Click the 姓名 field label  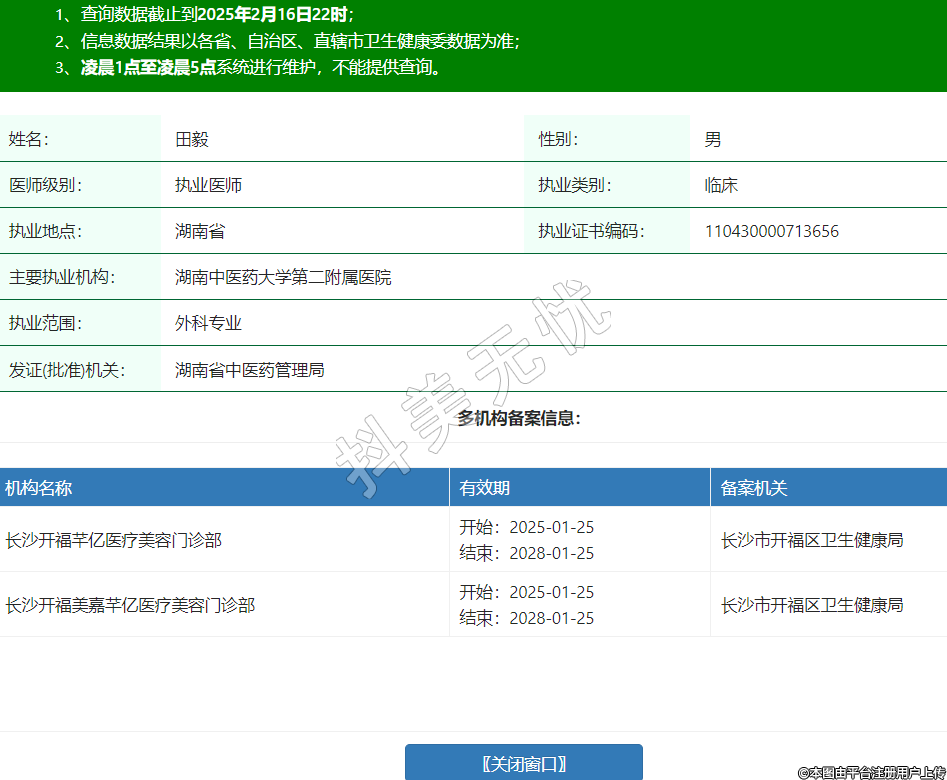pyautogui.click(x=29, y=139)
